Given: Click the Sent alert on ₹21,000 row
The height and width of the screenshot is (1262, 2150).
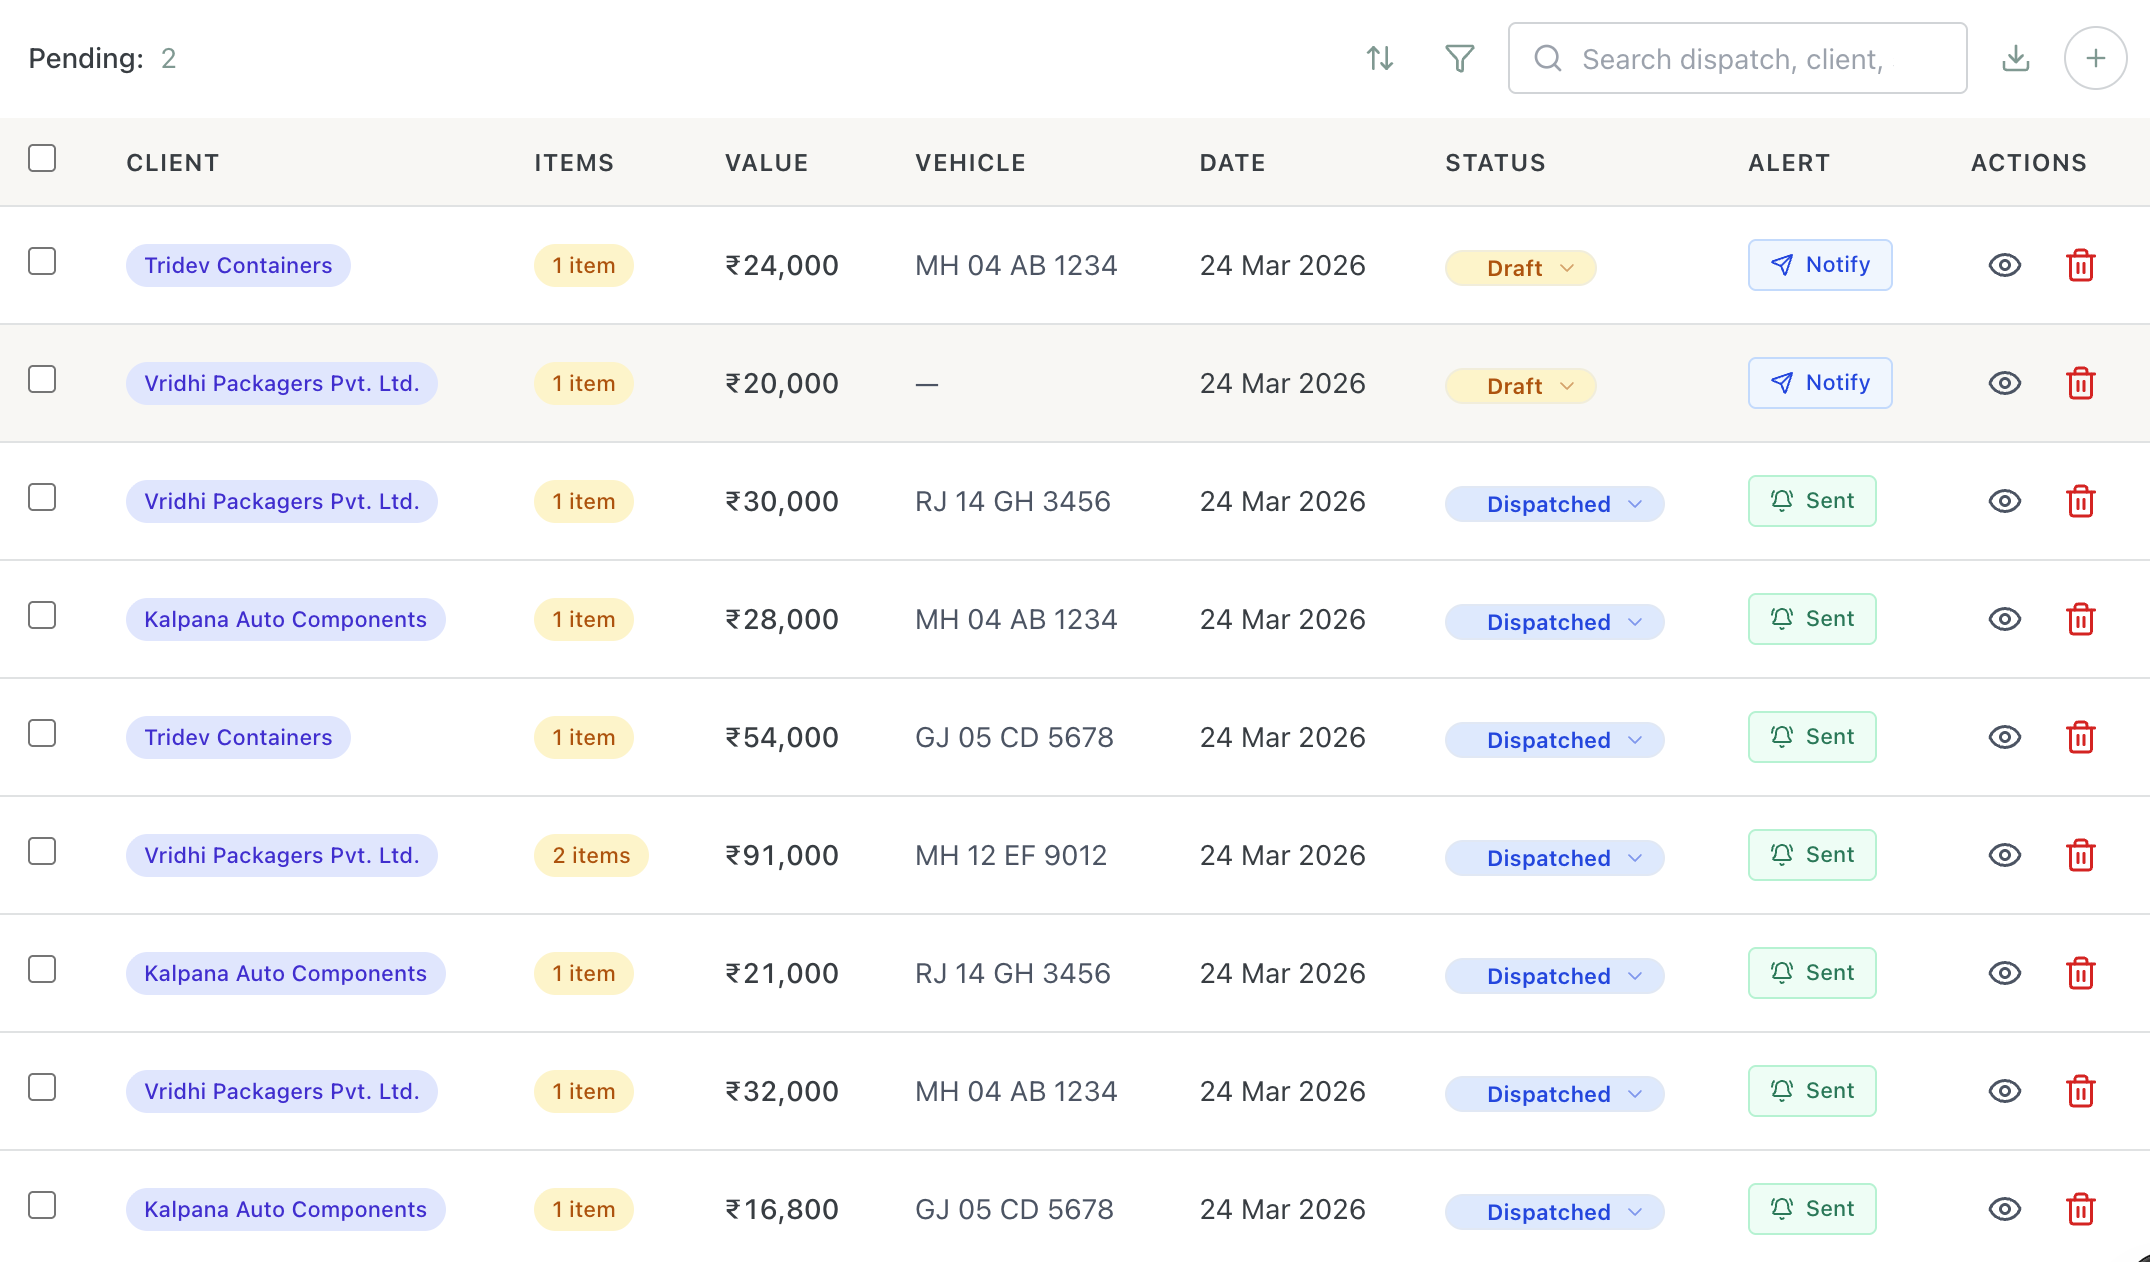Looking at the screenshot, I should coord(1811,973).
